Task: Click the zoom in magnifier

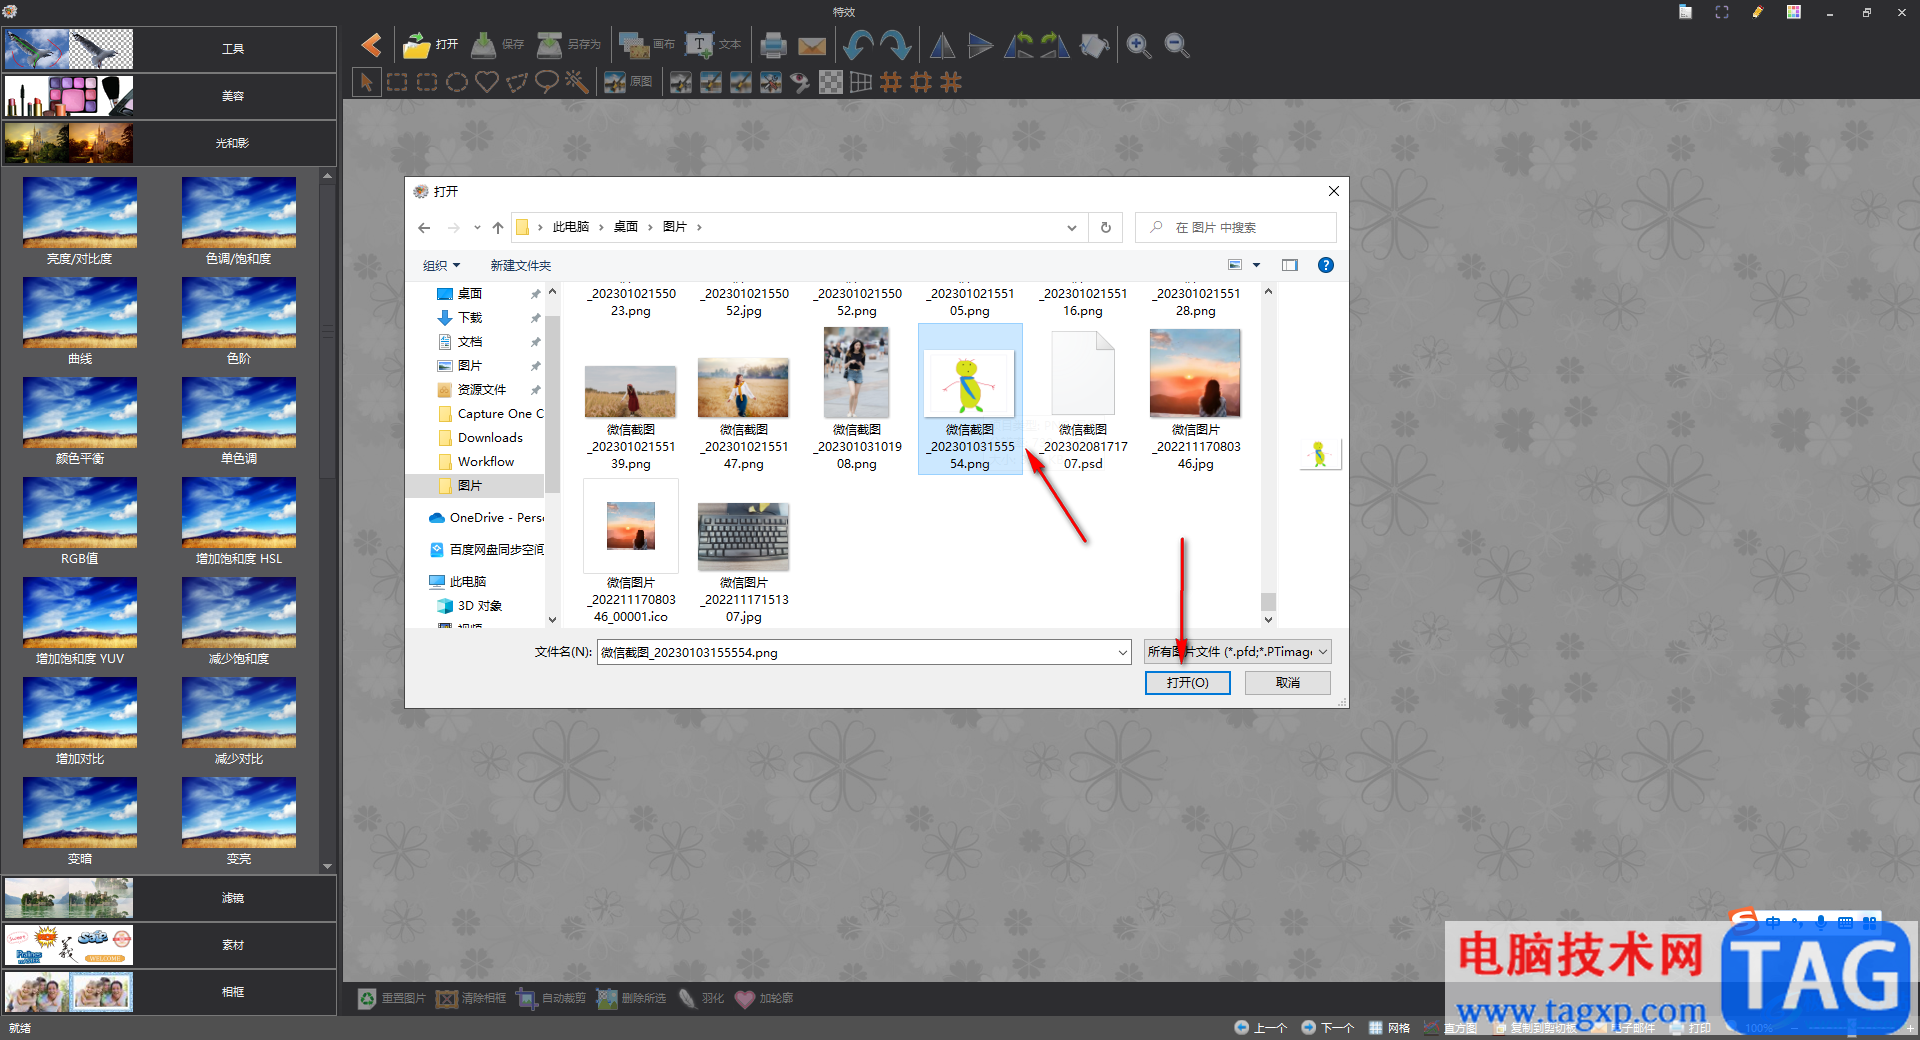Action: tap(1138, 45)
